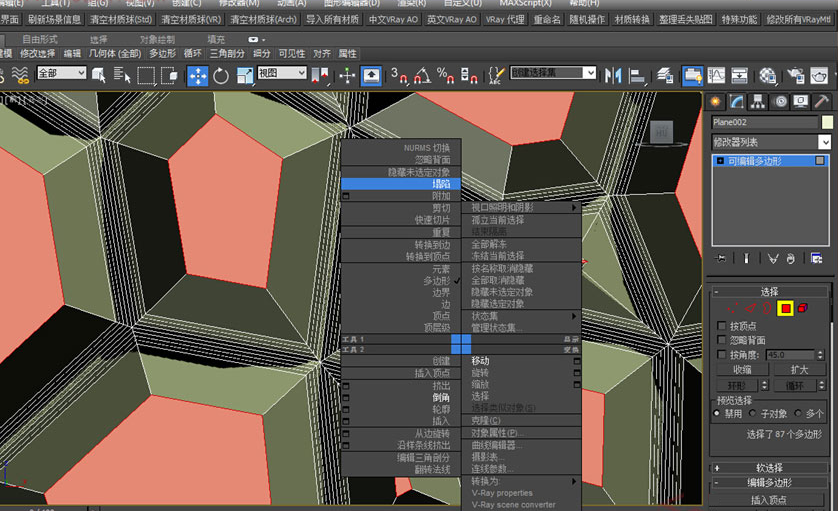Click the Mirror tool icon
The image size is (838, 511).
tap(613, 75)
